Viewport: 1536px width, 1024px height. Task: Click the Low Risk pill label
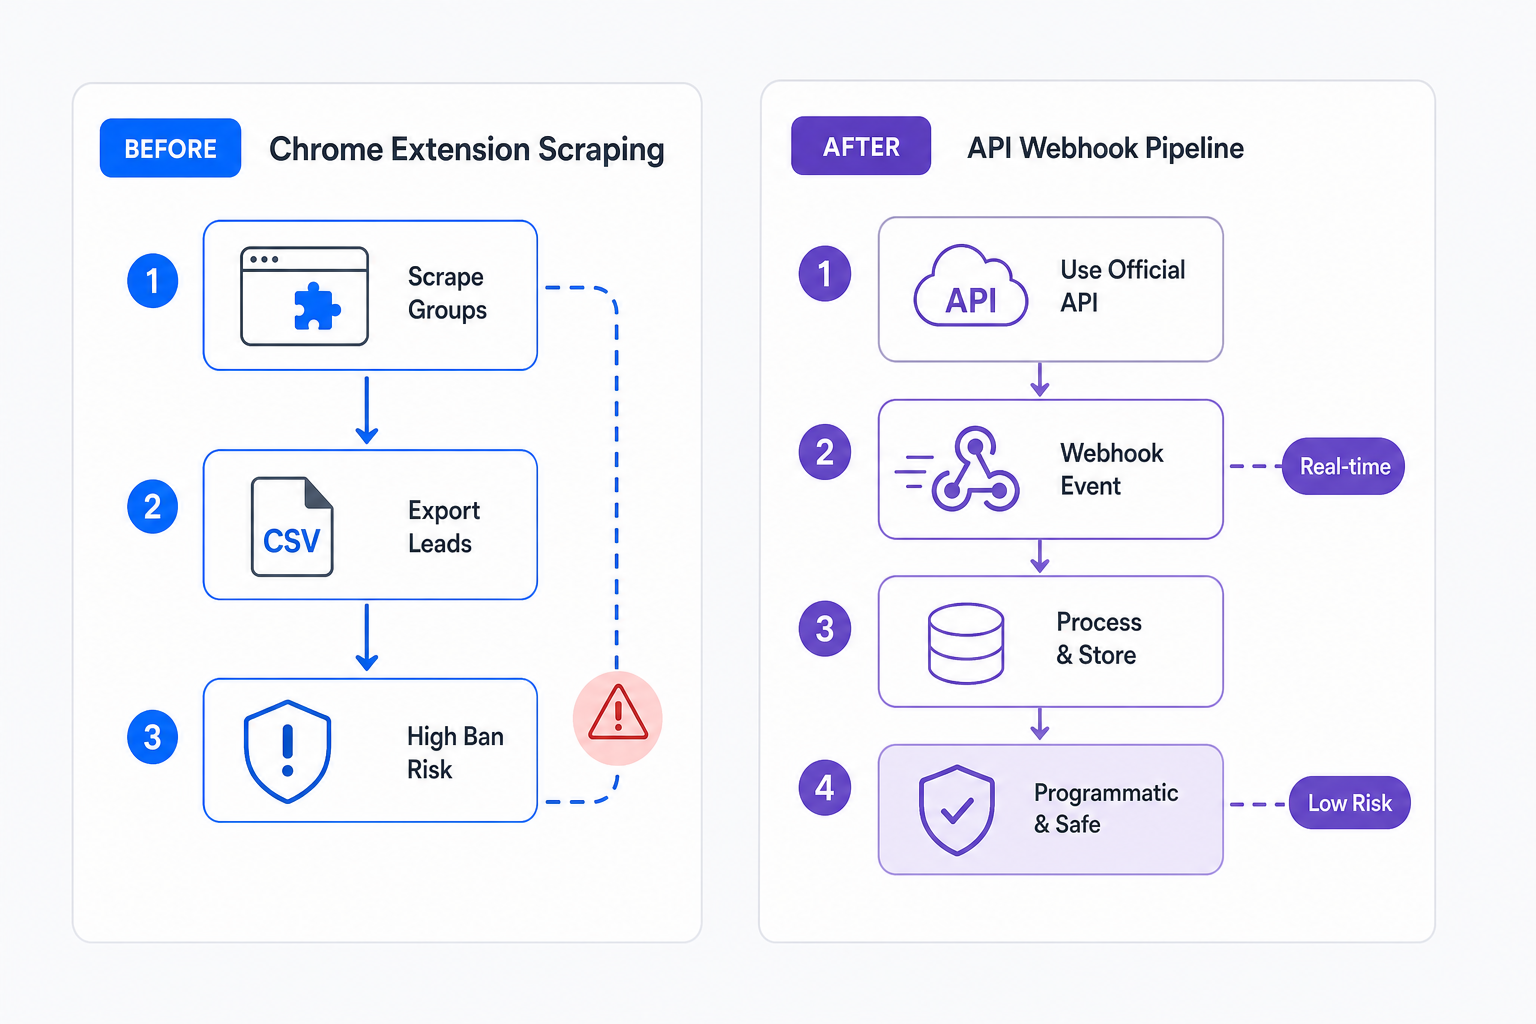[1349, 803]
